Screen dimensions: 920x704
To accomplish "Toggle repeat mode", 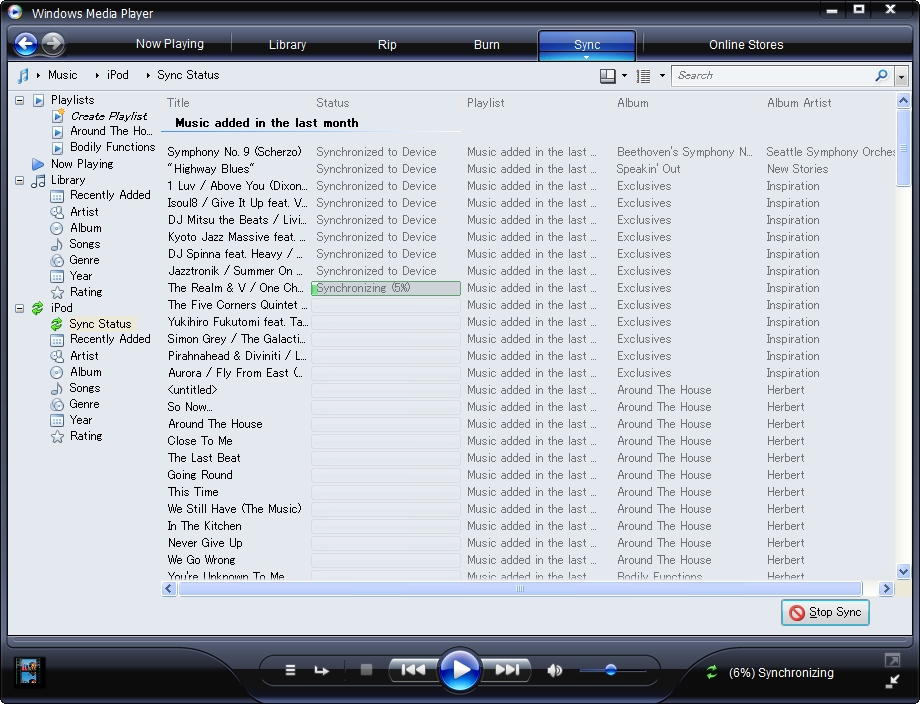I will pos(321,670).
